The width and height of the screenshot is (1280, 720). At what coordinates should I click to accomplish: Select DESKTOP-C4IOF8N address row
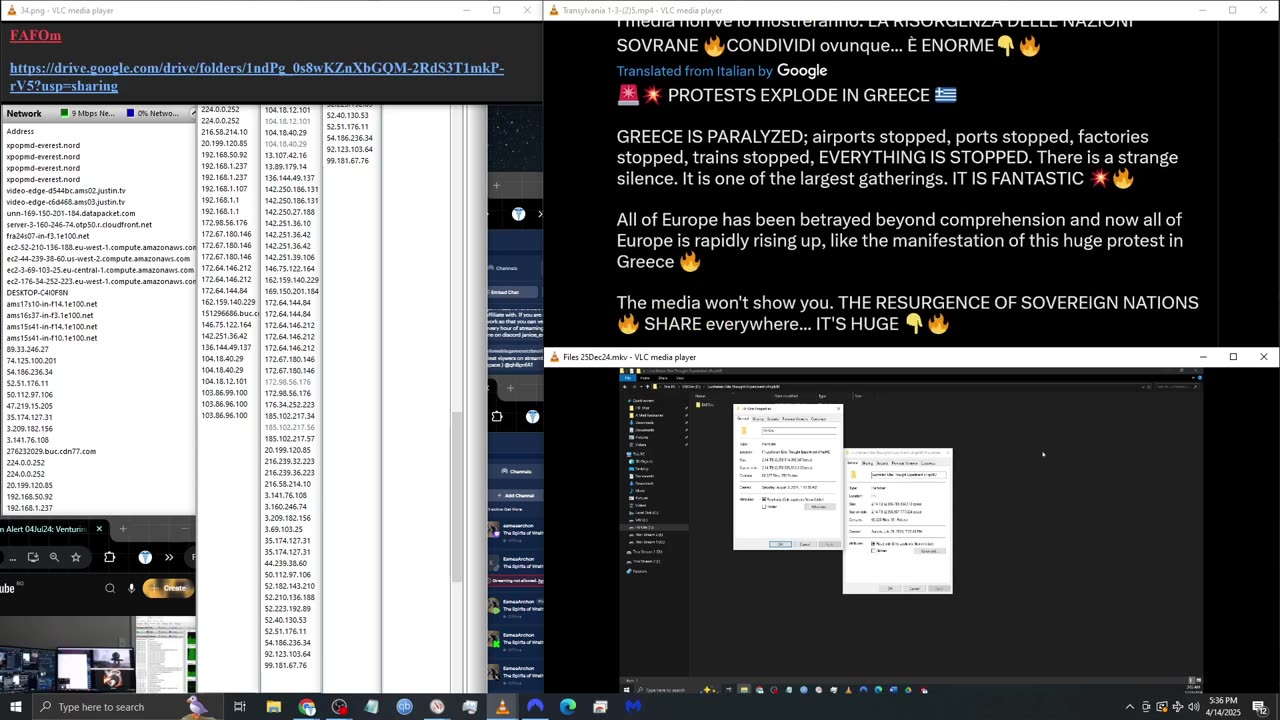point(37,292)
